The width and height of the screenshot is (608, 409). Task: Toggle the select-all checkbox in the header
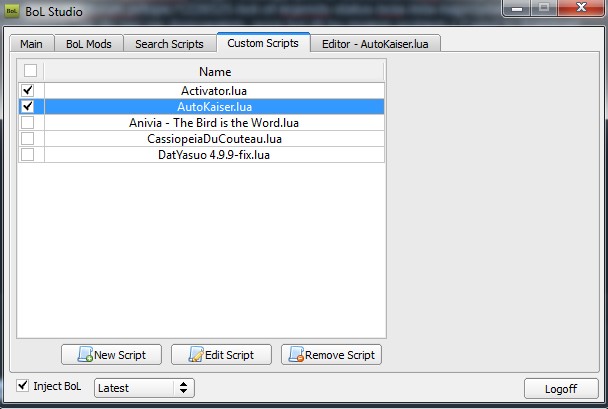coord(30,71)
